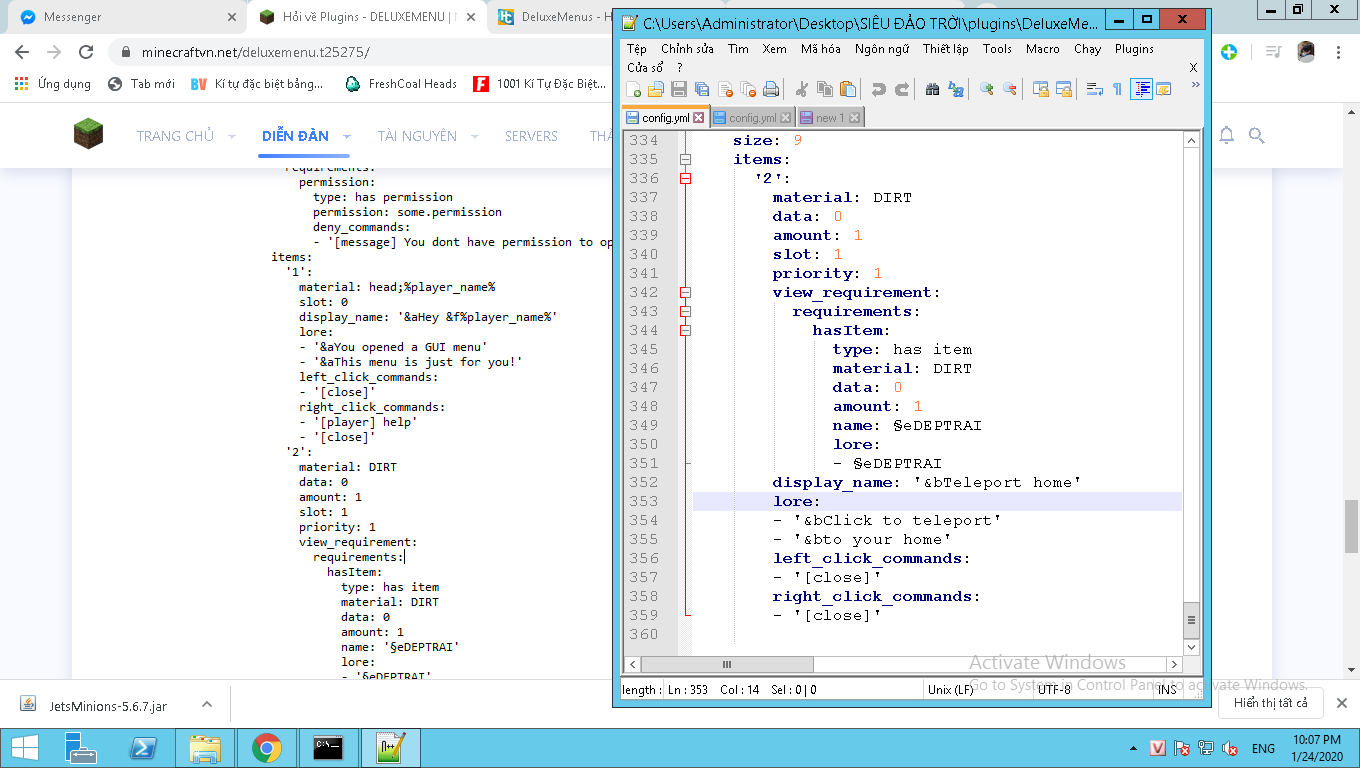This screenshot has width=1360, height=768.
Task: Click the Cut scissors icon
Action: pos(802,90)
